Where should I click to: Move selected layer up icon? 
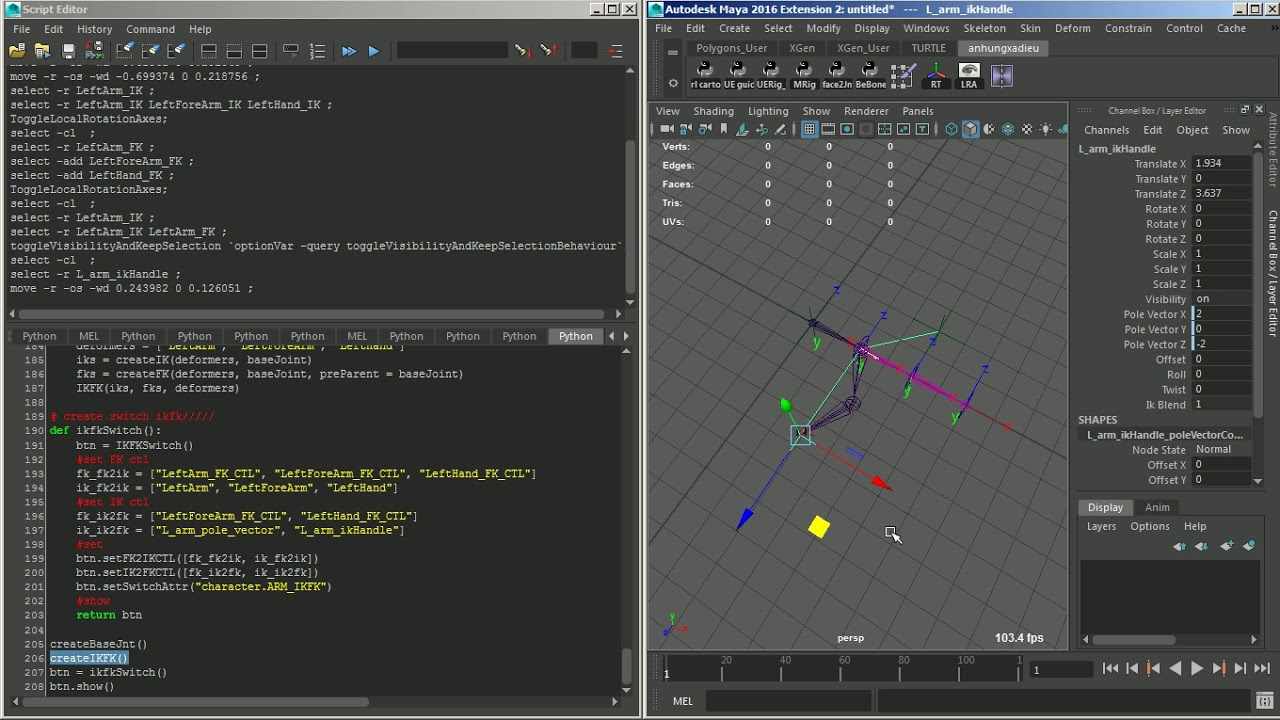click(1180, 546)
